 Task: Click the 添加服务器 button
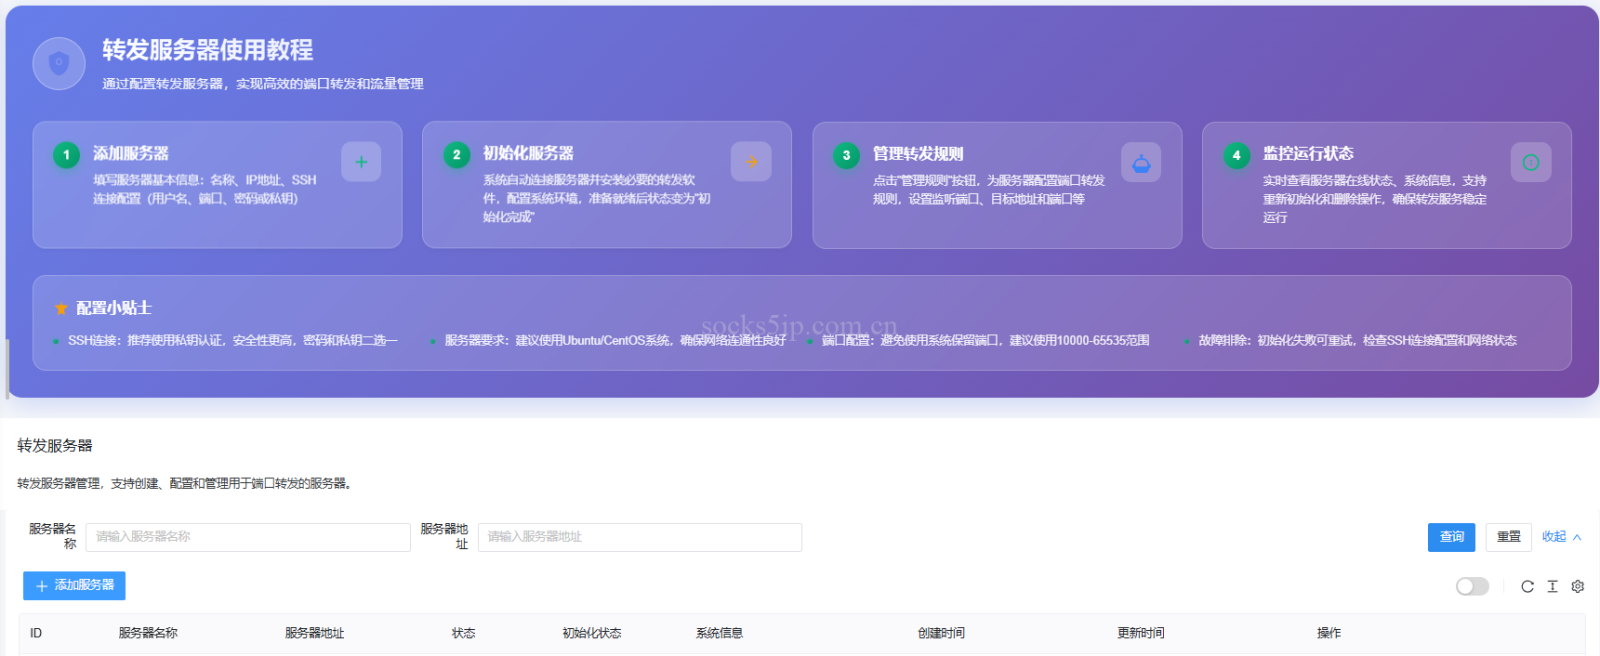point(74,585)
